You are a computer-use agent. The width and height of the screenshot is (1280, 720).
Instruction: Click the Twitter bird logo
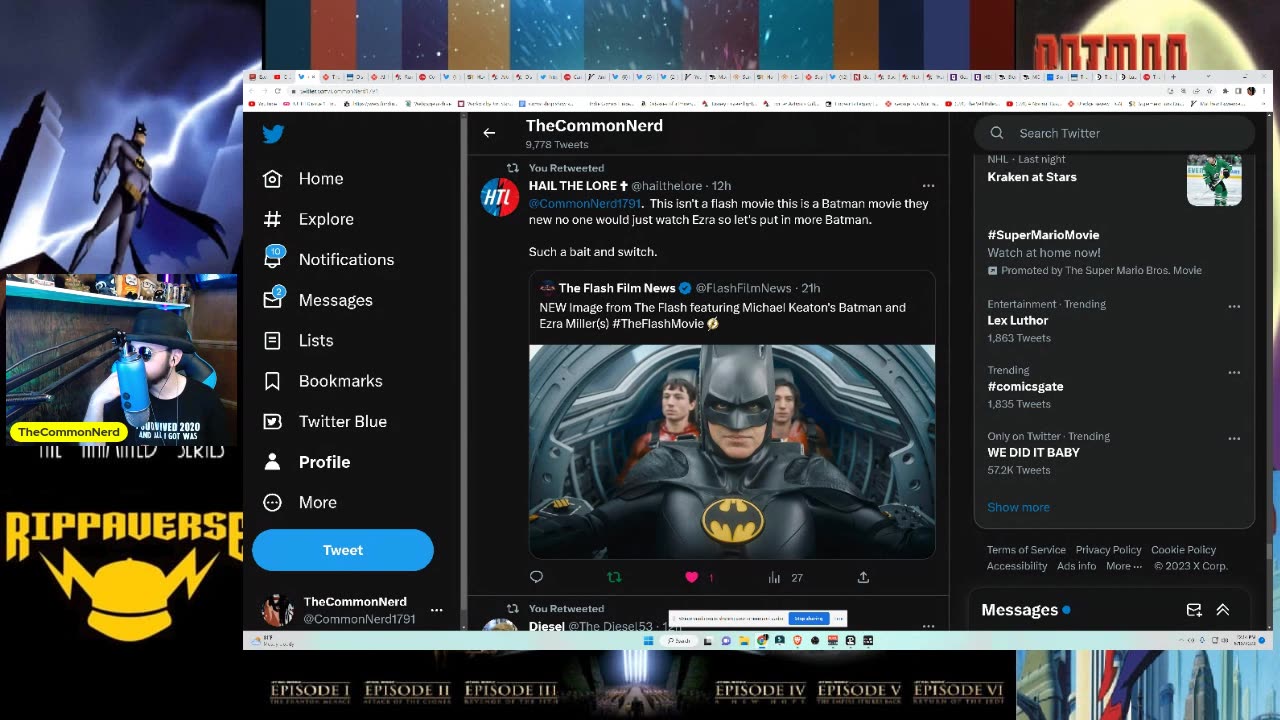pyautogui.click(x=273, y=134)
